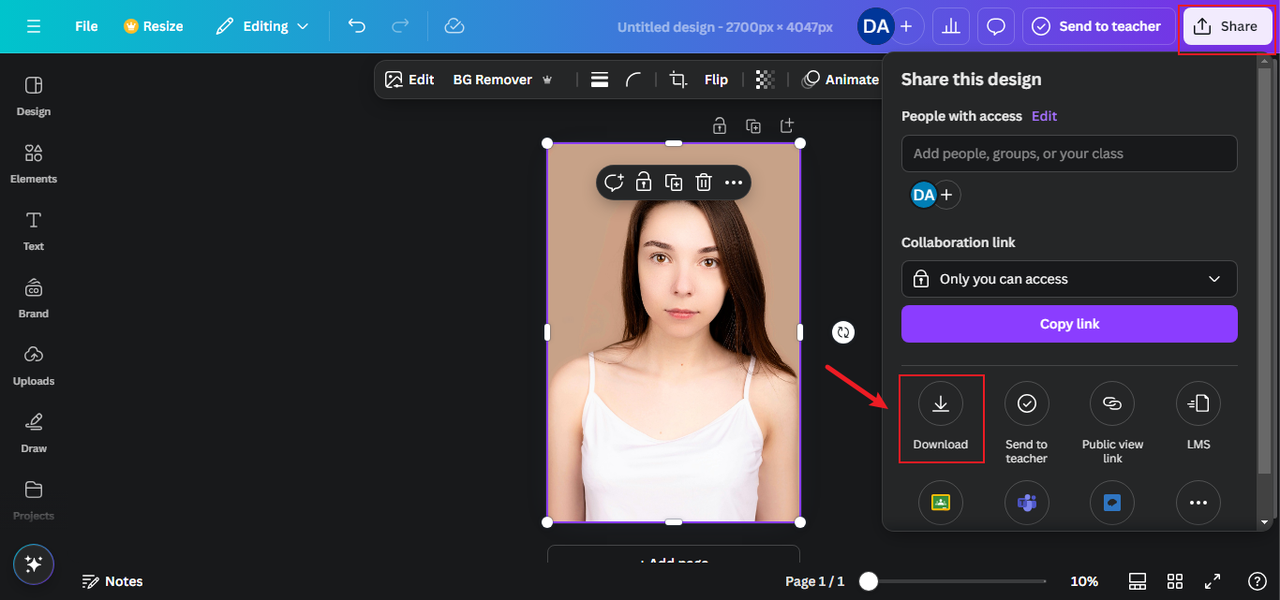
Task: Toggle fullscreen presentation mode
Action: (1212, 581)
